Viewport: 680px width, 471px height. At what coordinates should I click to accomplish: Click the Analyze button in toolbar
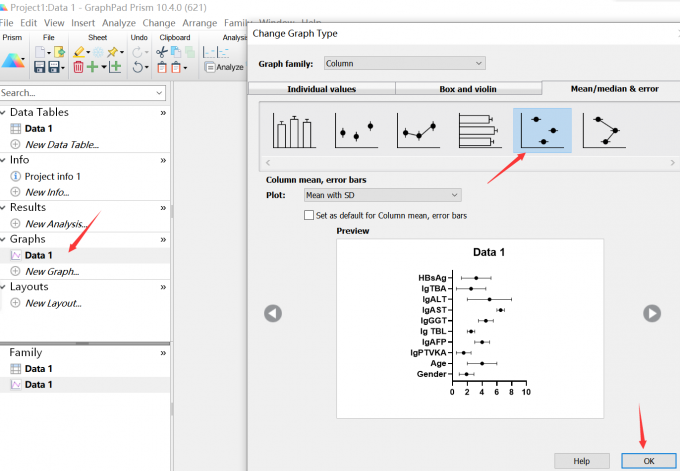pos(224,67)
